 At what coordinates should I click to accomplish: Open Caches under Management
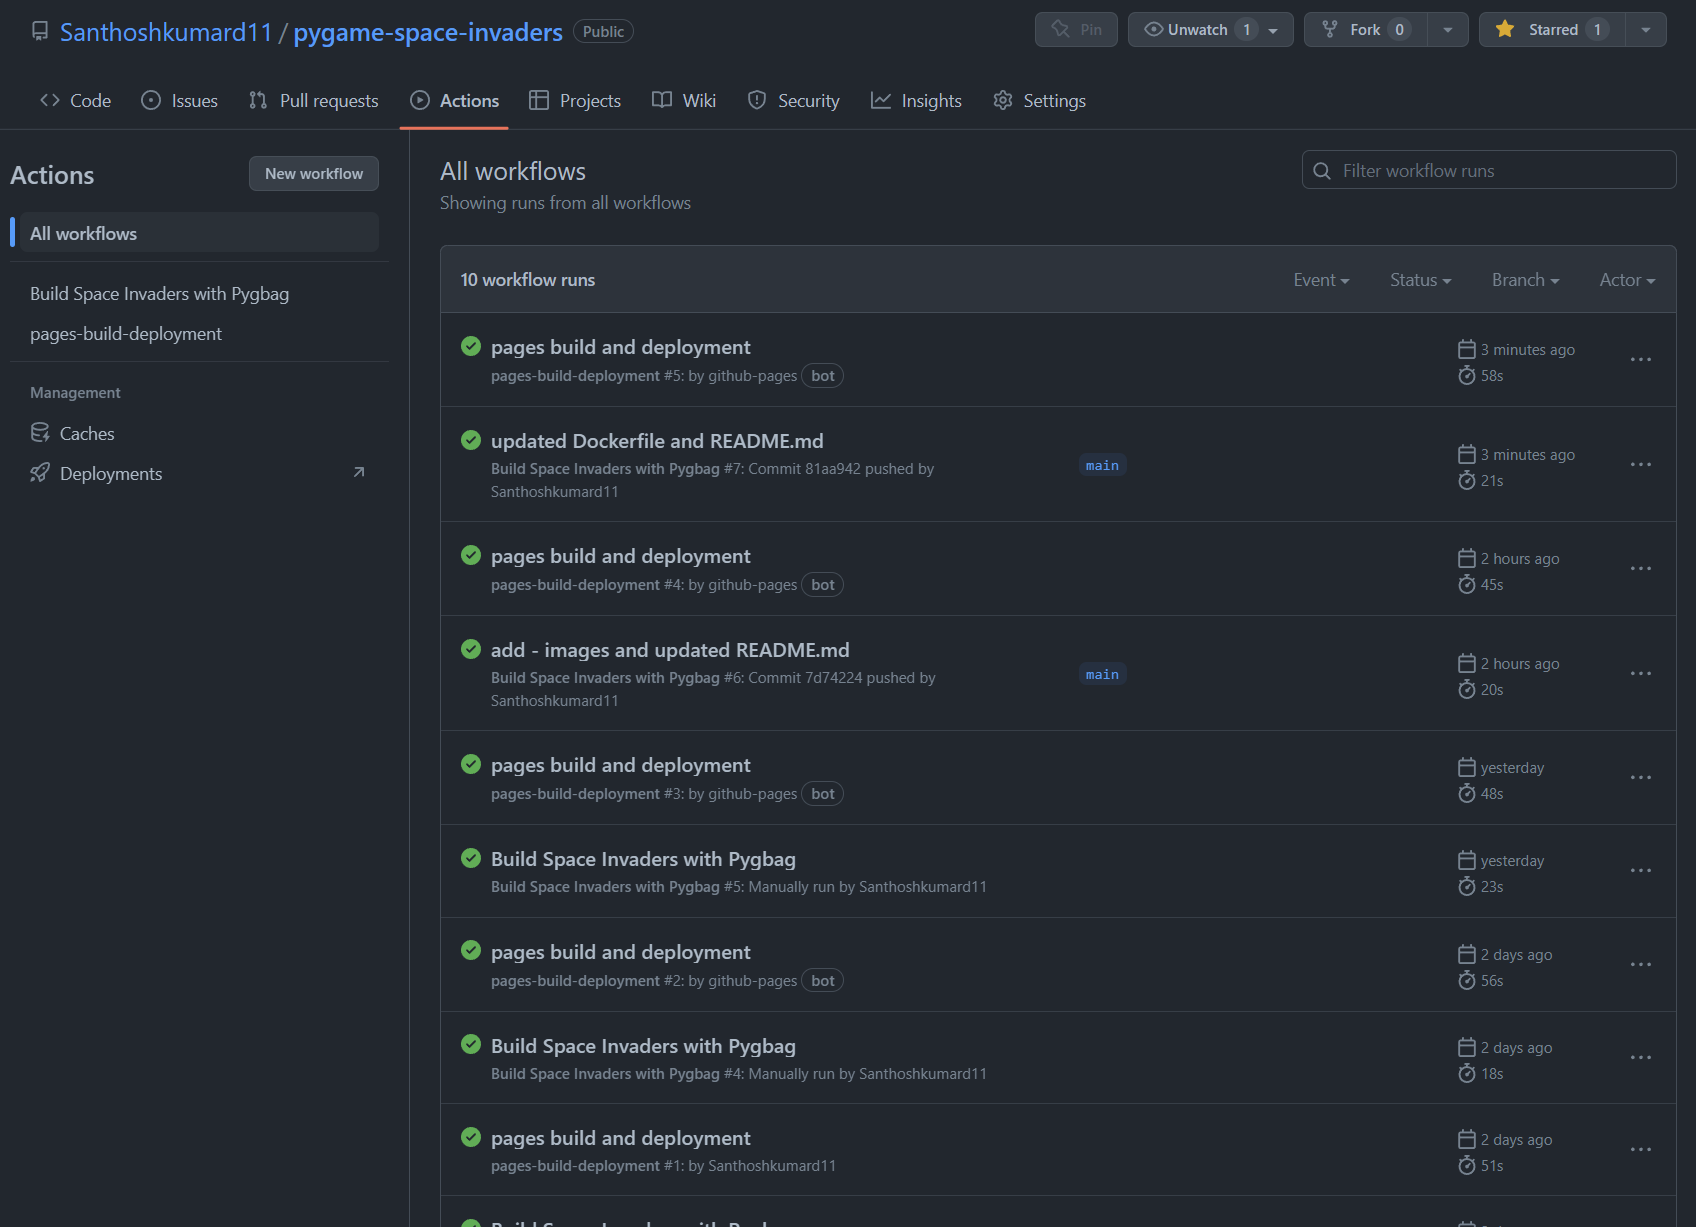[87, 433]
